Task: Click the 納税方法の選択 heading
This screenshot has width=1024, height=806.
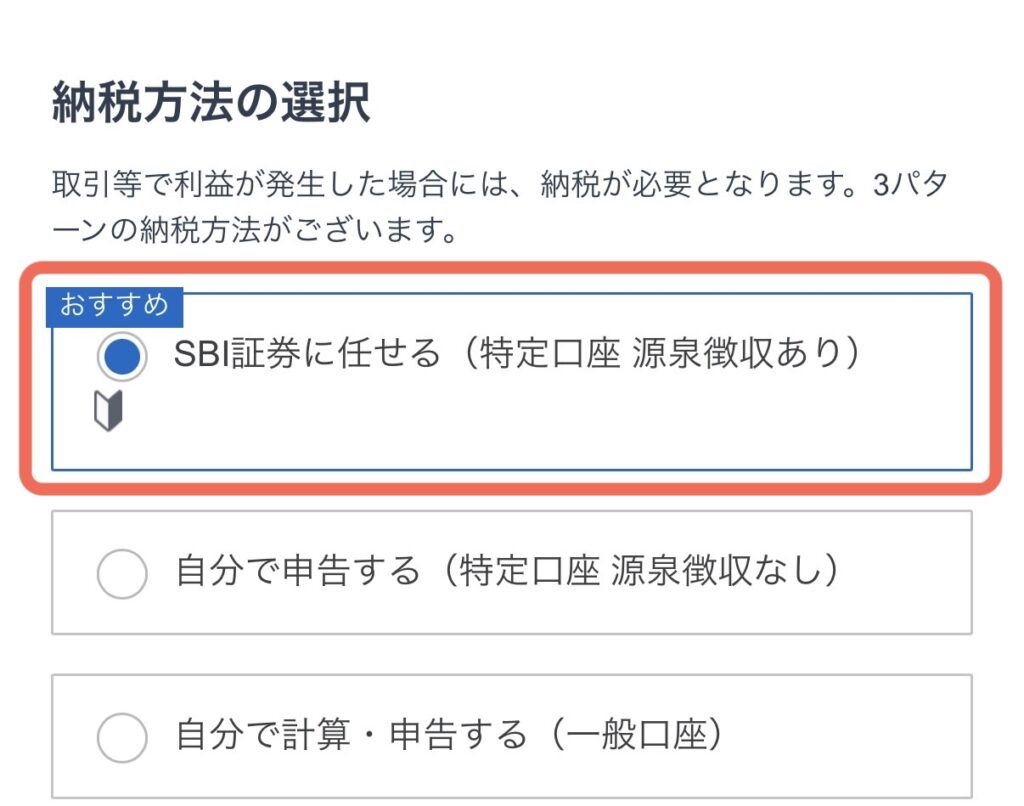Action: pyautogui.click(x=211, y=105)
